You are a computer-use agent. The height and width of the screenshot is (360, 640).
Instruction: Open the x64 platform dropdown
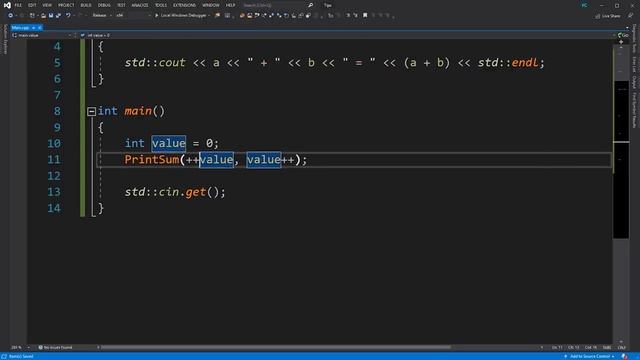[133, 16]
